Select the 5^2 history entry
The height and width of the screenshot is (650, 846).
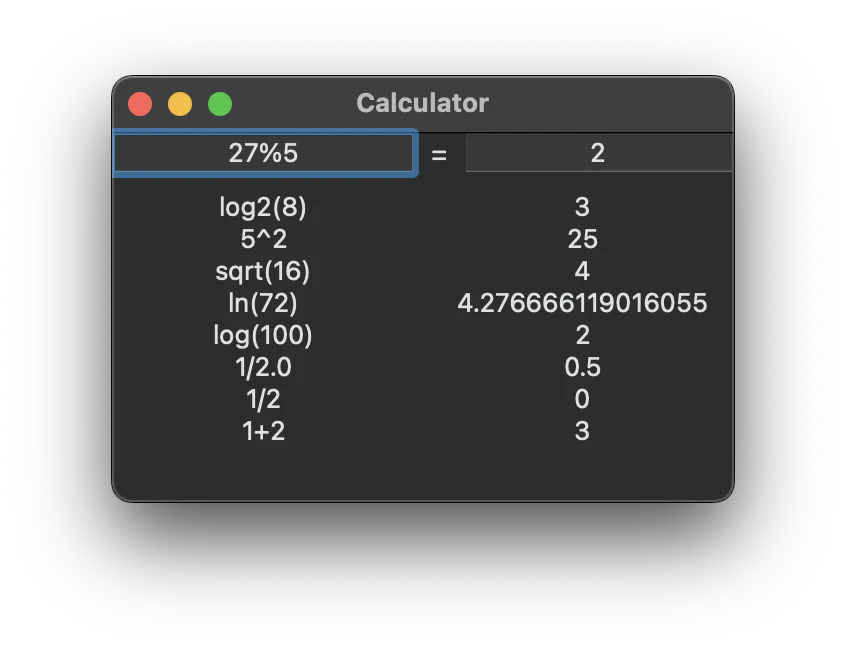(x=264, y=239)
